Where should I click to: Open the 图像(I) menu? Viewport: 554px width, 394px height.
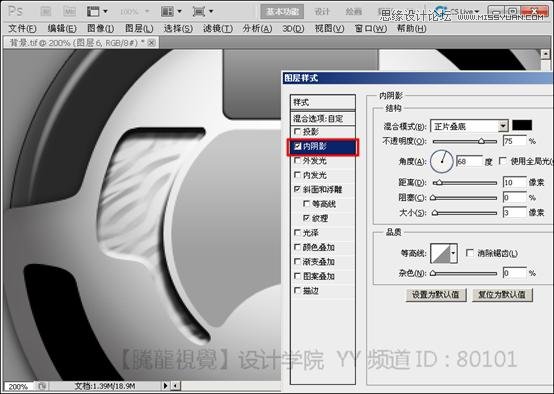(x=100, y=28)
